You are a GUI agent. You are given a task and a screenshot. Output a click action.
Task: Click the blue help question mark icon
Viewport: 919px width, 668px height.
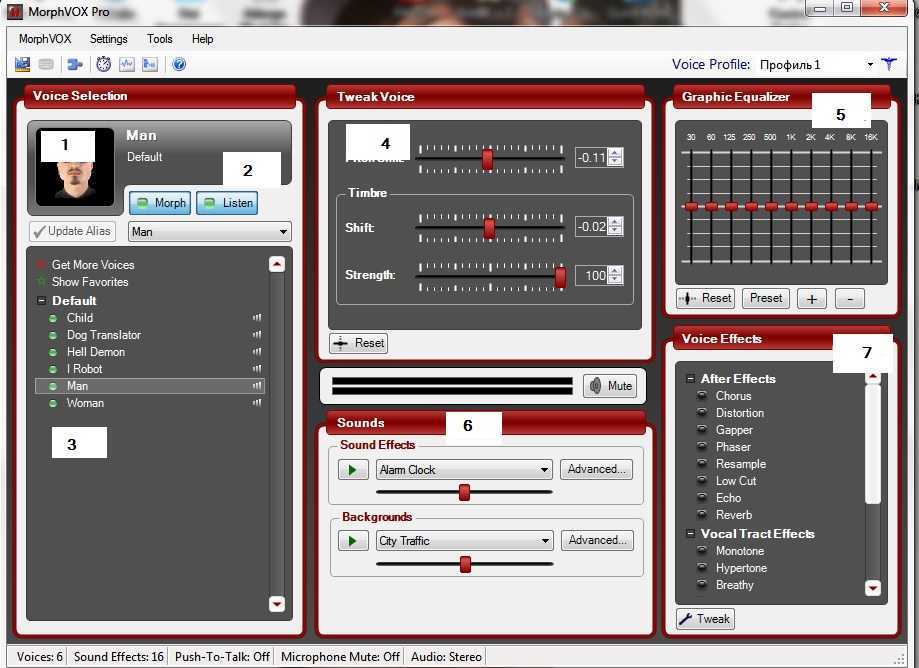pyautogui.click(x=179, y=64)
